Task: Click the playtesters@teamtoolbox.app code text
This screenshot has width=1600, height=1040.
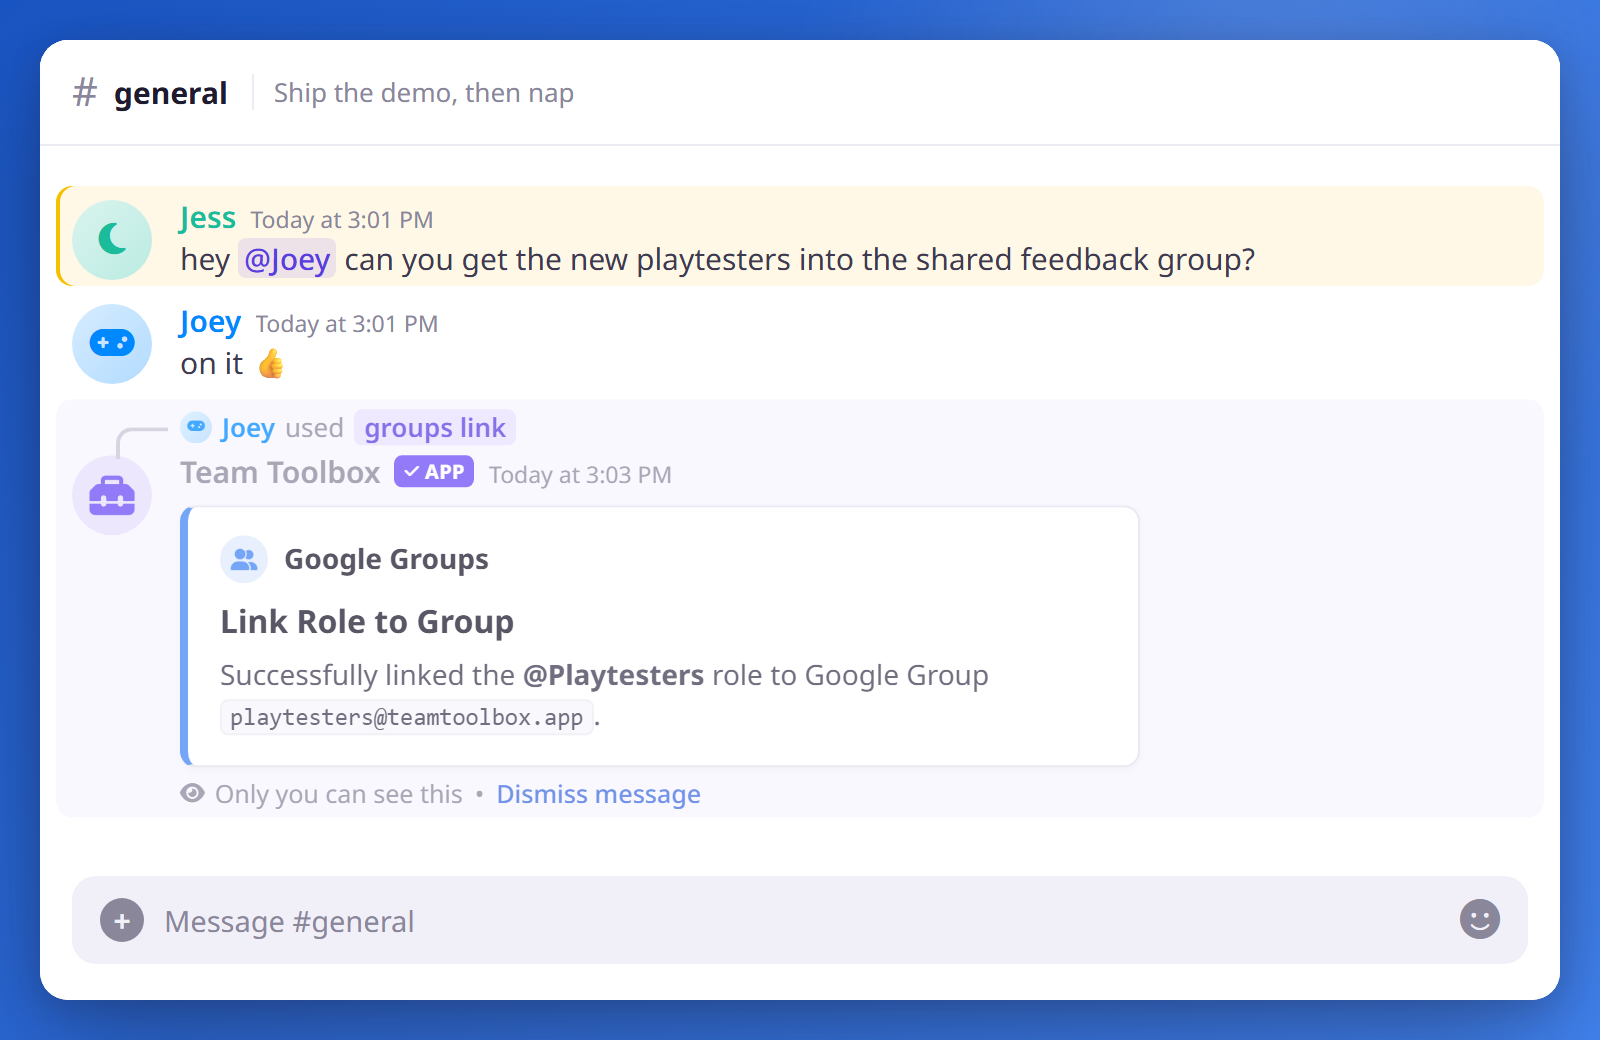Action: click(x=407, y=717)
